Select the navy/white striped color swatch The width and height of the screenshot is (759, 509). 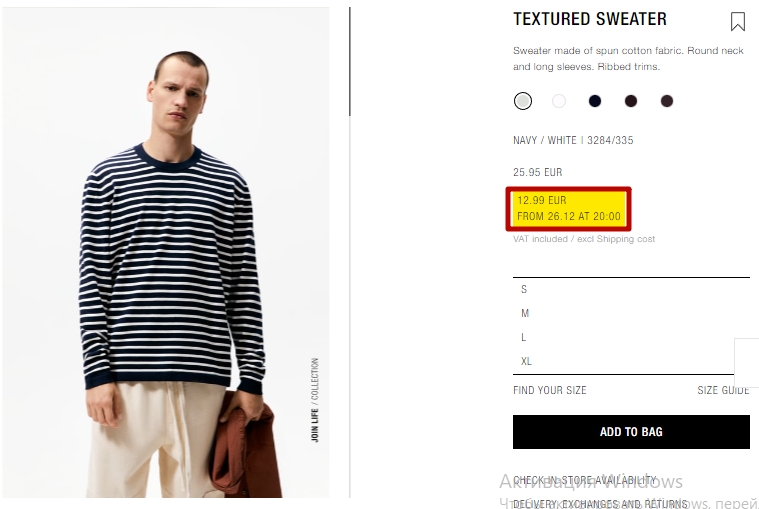(523, 101)
